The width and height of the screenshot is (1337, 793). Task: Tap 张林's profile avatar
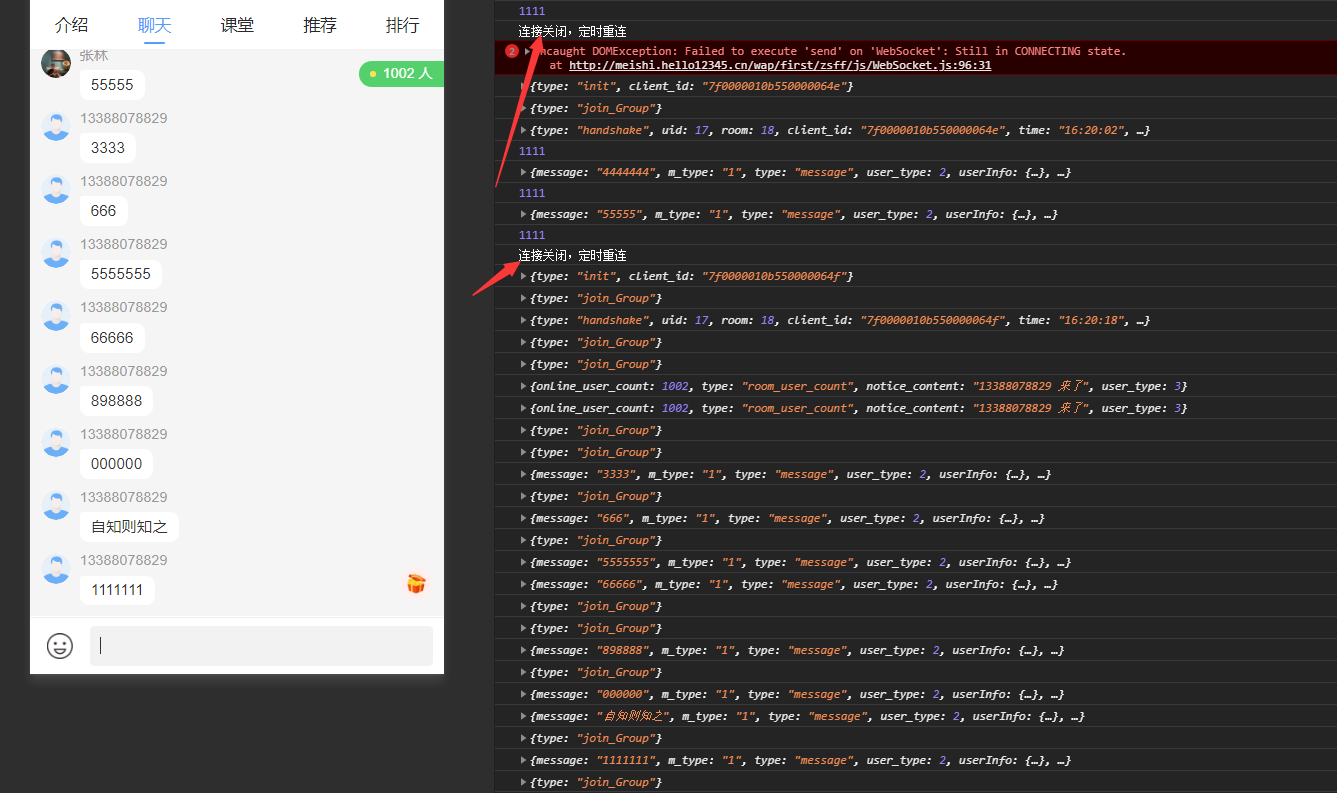coord(56,63)
